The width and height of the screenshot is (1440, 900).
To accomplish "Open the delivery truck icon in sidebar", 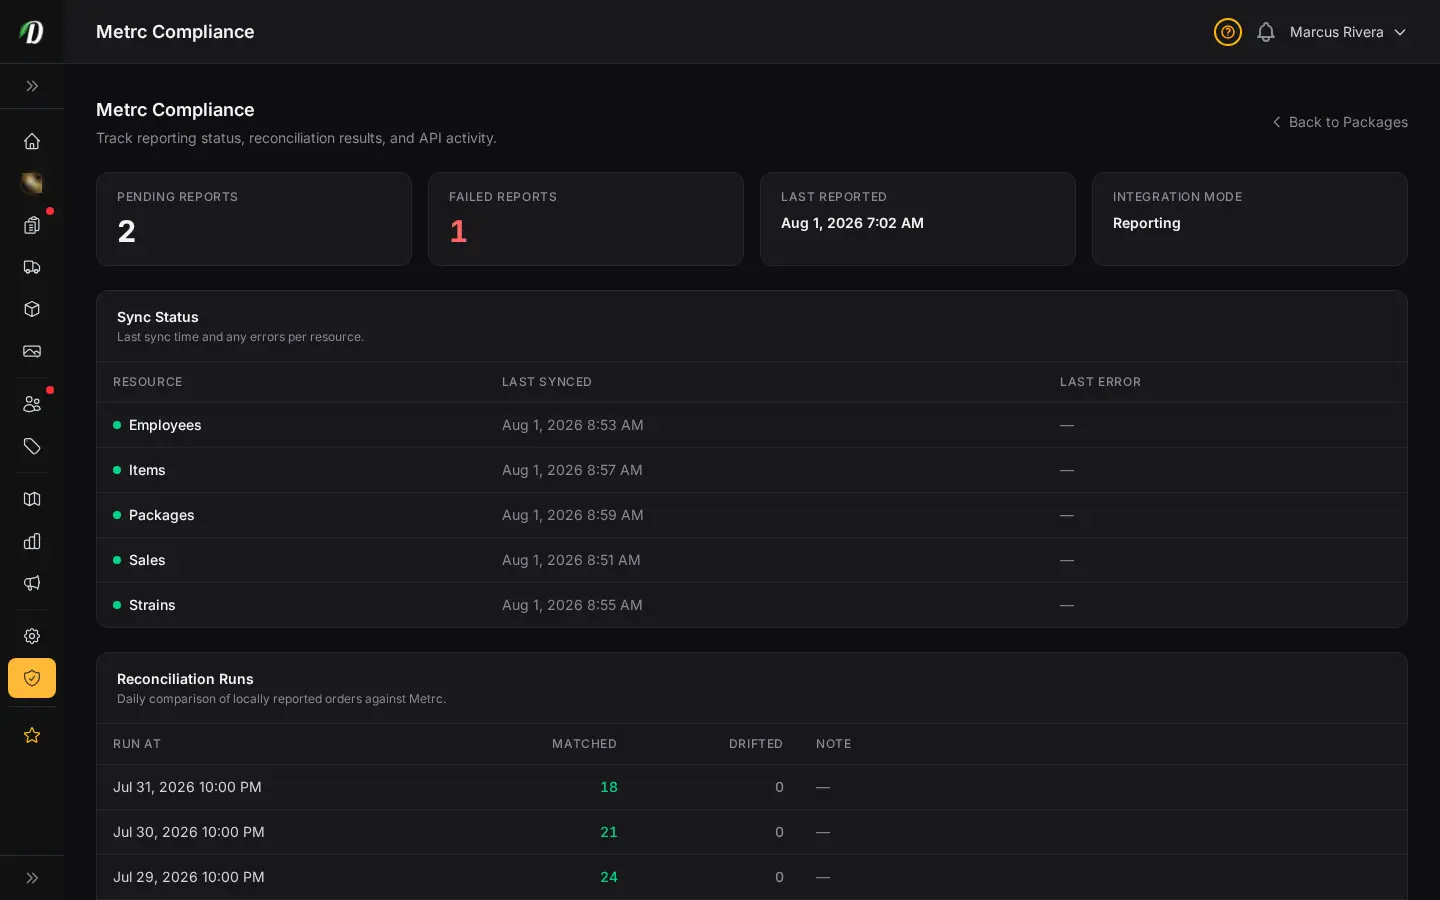I will coord(32,267).
